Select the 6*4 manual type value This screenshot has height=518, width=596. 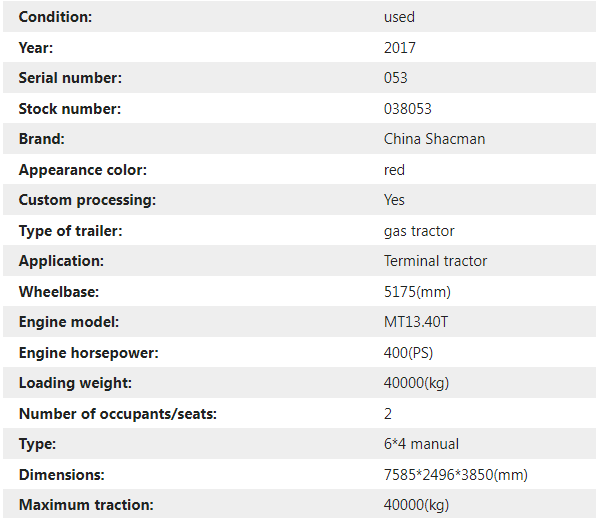point(421,444)
